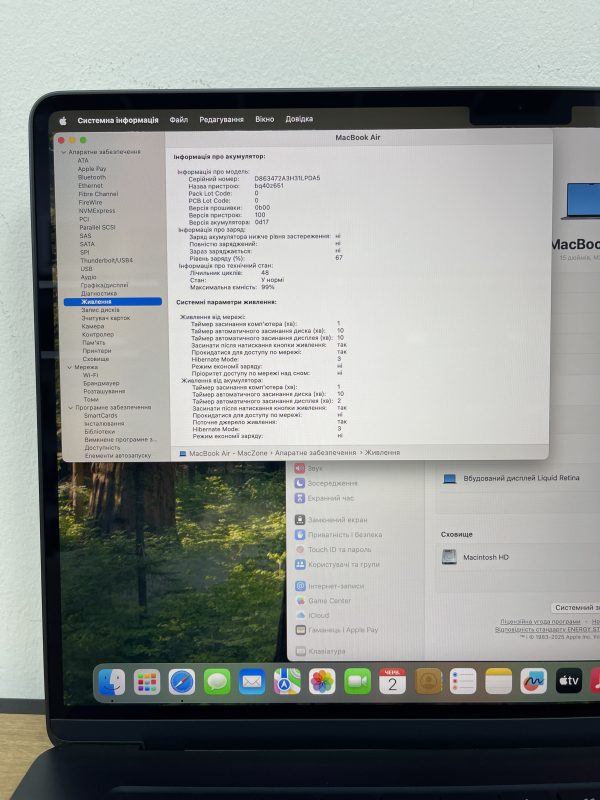Open Maps app in the Dock
Viewport: 600px width, 800px height.
pyautogui.click(x=287, y=682)
